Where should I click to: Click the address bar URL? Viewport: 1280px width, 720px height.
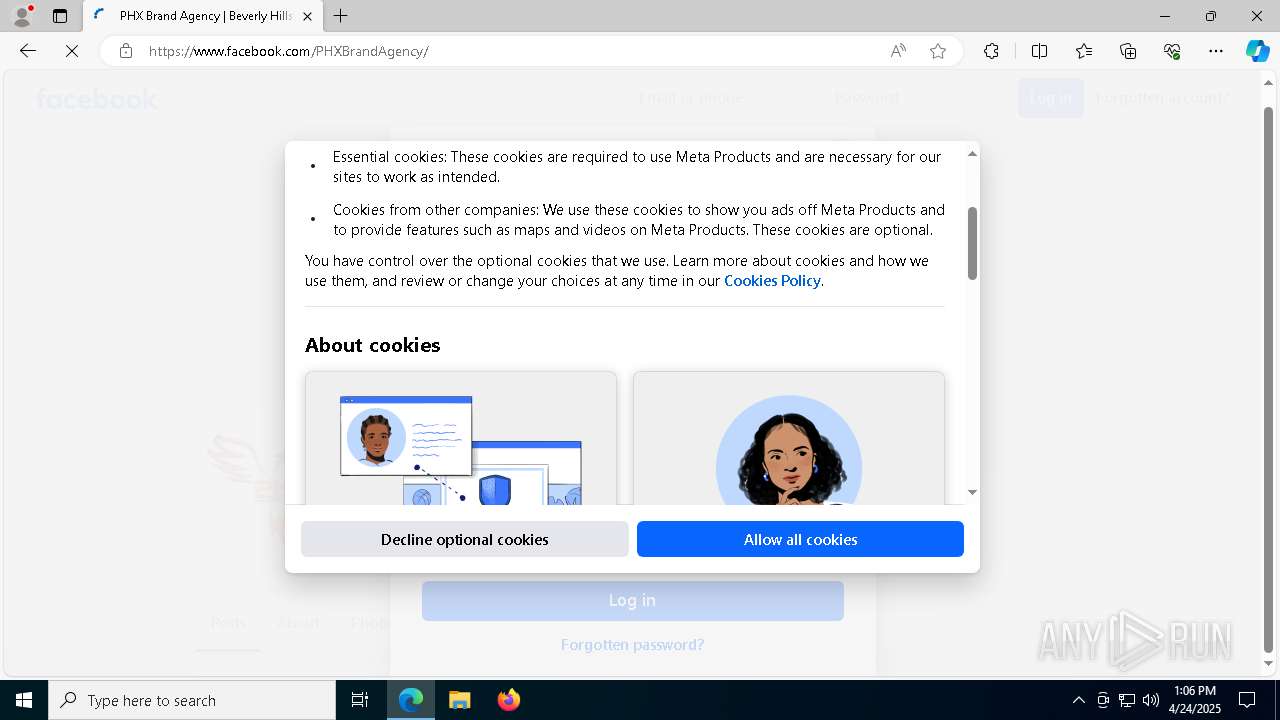click(x=289, y=51)
